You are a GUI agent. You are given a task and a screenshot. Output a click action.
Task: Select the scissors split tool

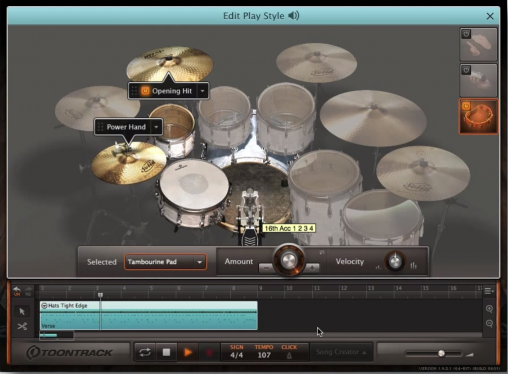22,326
